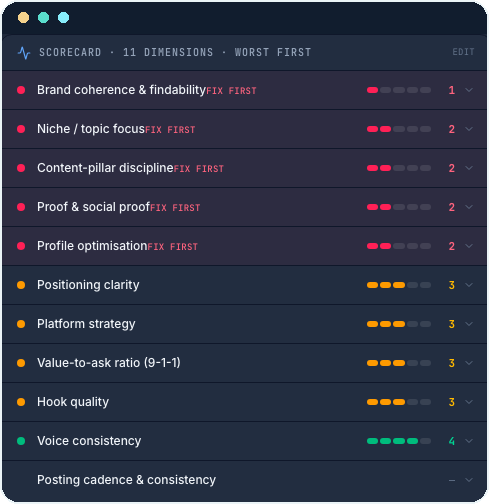This screenshot has width=489, height=504.
Task: Click red status dot for Brand coherence
Action: (21, 90)
